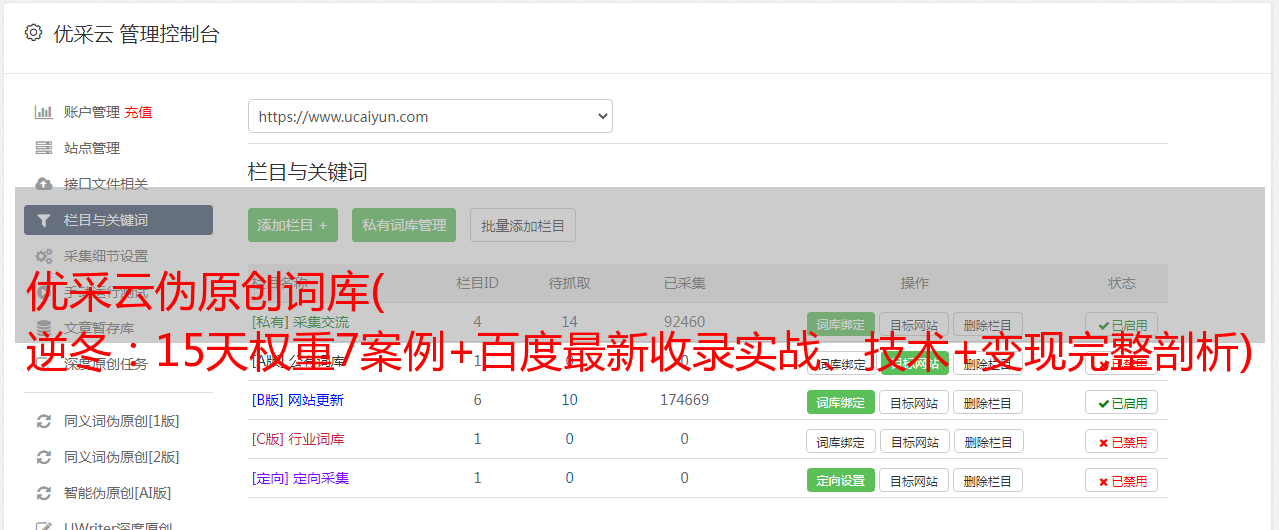Click the red cross icon in 行业词库 row
The height and width of the screenshot is (530, 1279).
pos(1103,442)
